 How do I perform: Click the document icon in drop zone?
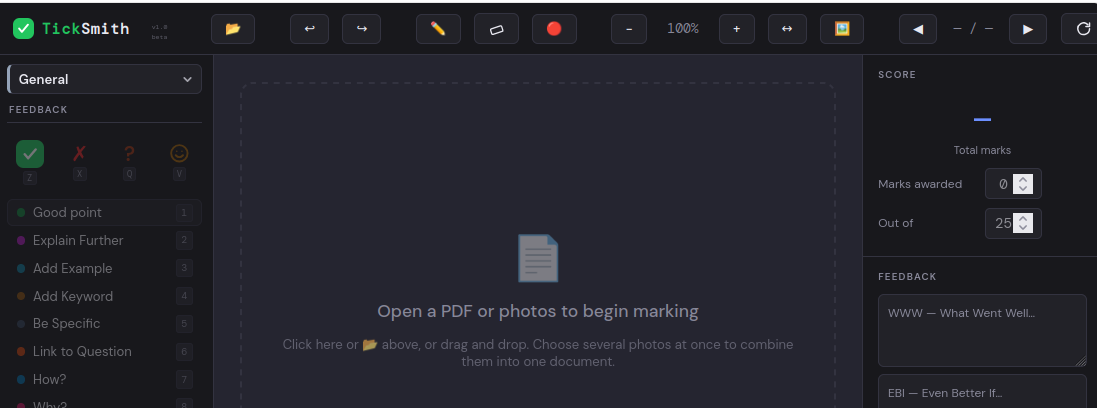click(x=538, y=258)
